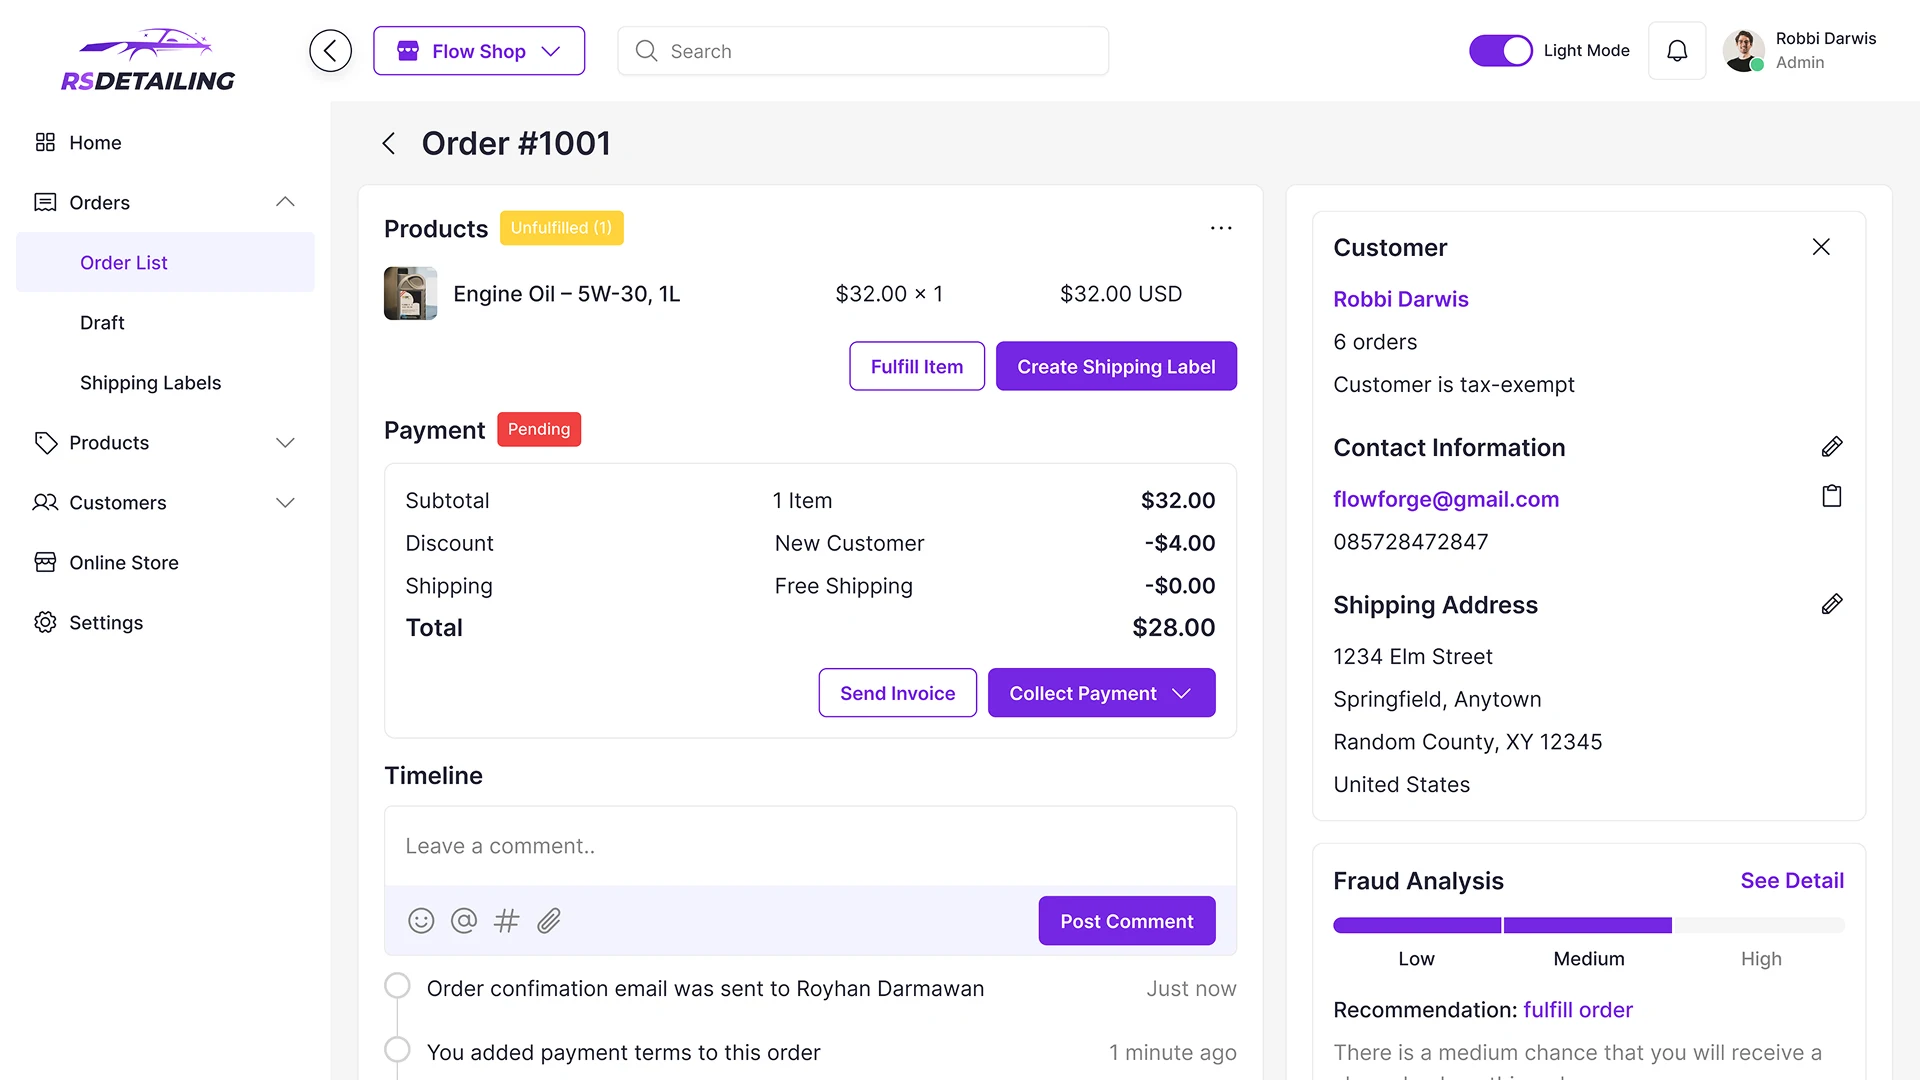Screen dimensions: 1920x1080
Task: Open the three-dot menu on Products card
Action: click(1220, 228)
